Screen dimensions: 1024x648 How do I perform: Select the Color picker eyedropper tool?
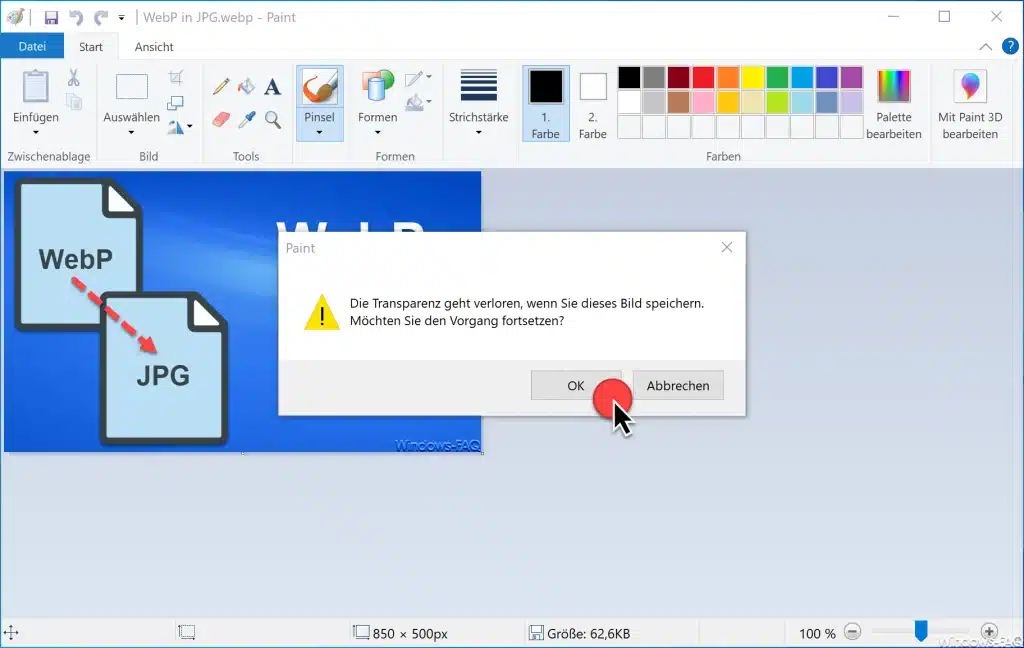click(246, 120)
